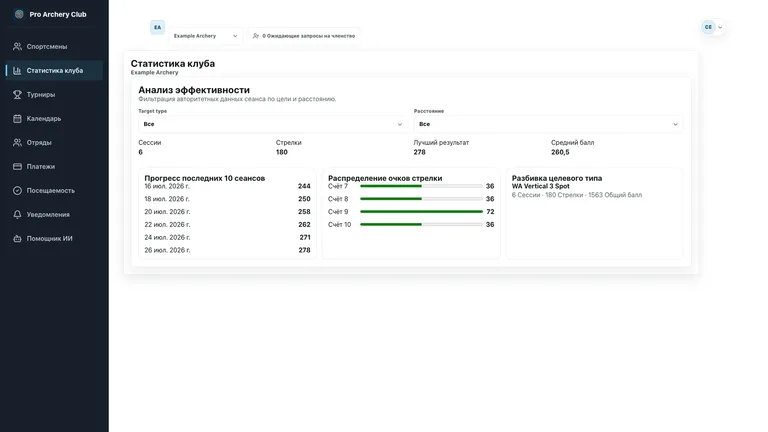768x432 pixels.
Task: Click the Счёт 8 progress bar
Action: [x=421, y=199]
